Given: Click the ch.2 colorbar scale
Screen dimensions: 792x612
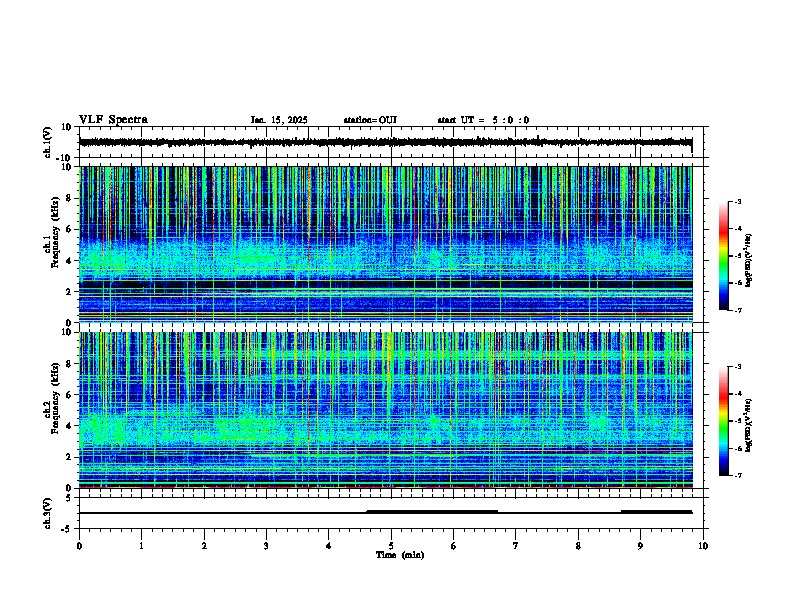Looking at the screenshot, I should 723,421.
